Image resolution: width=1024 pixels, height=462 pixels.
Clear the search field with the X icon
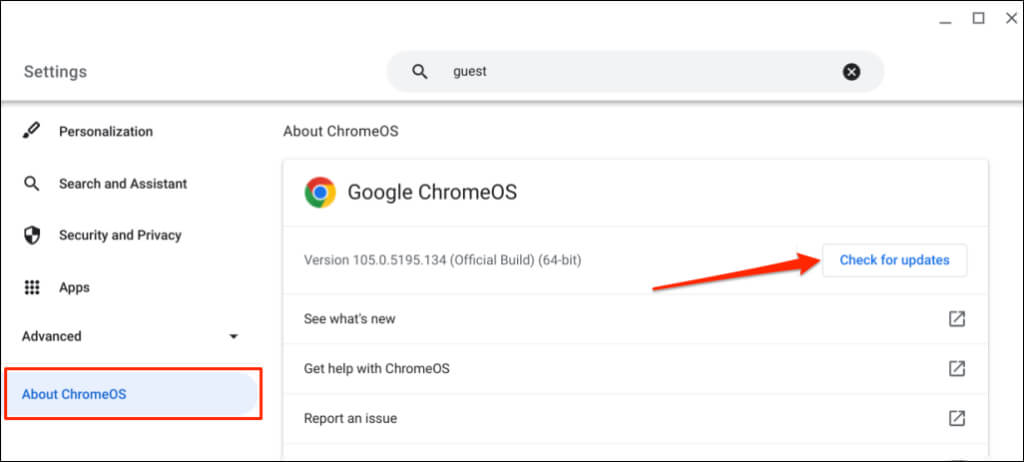pos(851,72)
